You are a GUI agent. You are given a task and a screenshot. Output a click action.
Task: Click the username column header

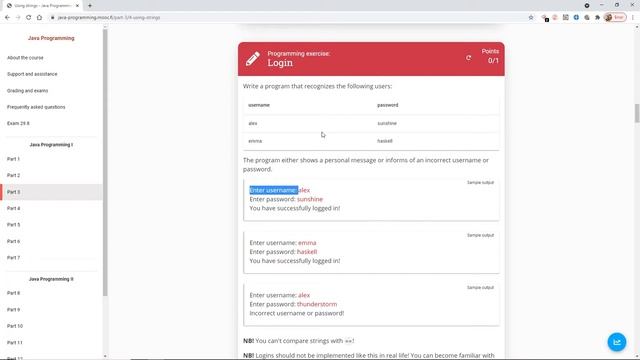(259, 105)
